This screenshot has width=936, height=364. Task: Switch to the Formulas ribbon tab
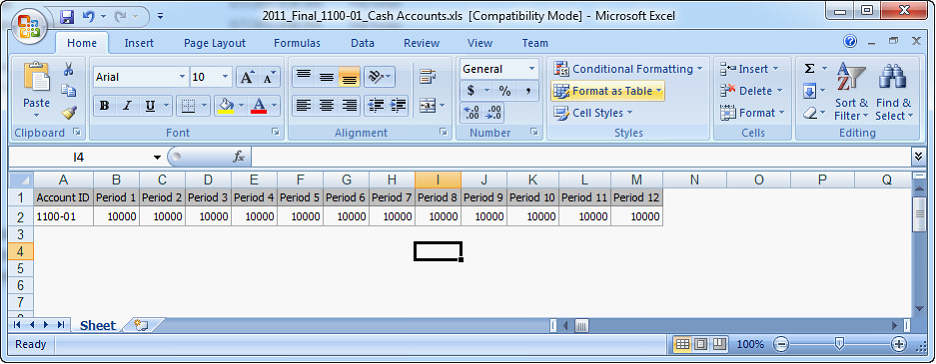297,43
